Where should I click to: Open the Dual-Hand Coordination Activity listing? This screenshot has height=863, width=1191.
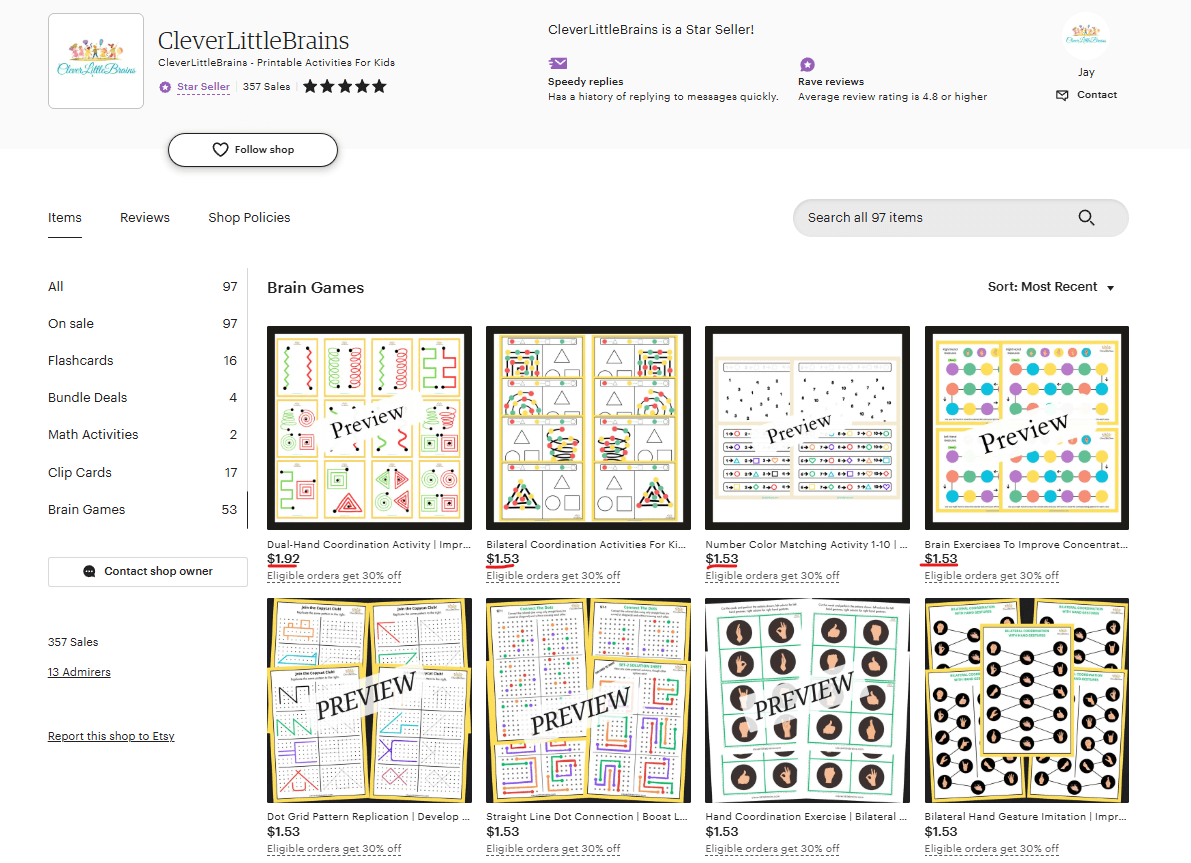[369, 427]
